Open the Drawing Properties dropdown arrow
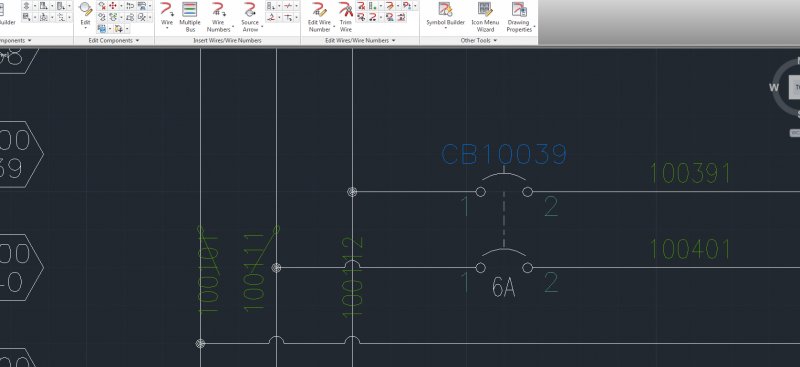The width and height of the screenshot is (800, 367). (534, 27)
